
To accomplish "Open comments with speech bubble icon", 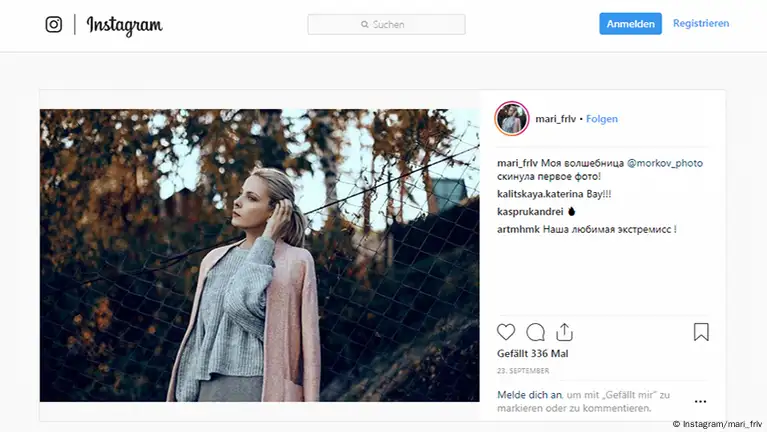I will (535, 332).
